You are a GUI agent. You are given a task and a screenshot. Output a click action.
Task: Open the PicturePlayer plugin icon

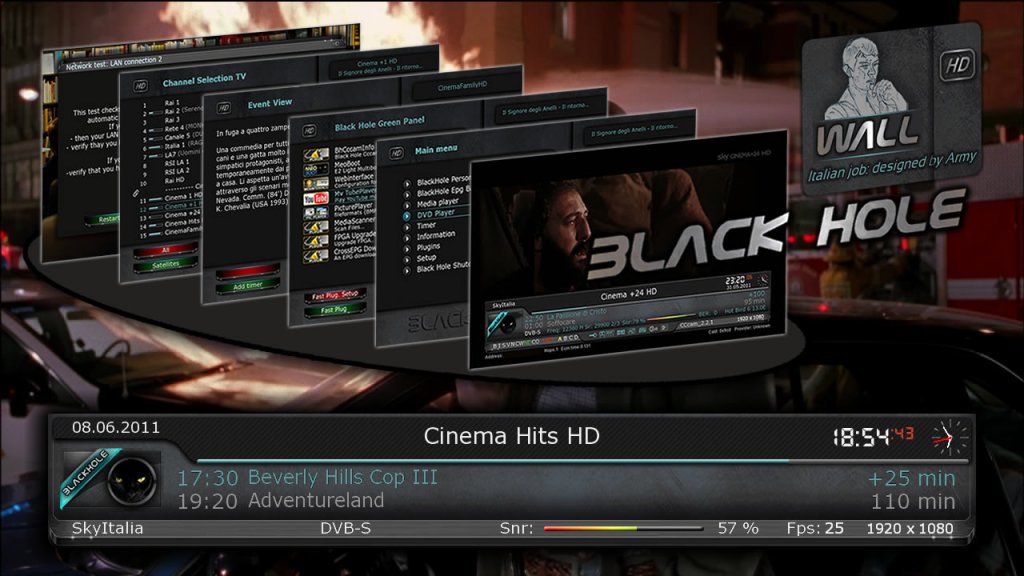point(315,213)
